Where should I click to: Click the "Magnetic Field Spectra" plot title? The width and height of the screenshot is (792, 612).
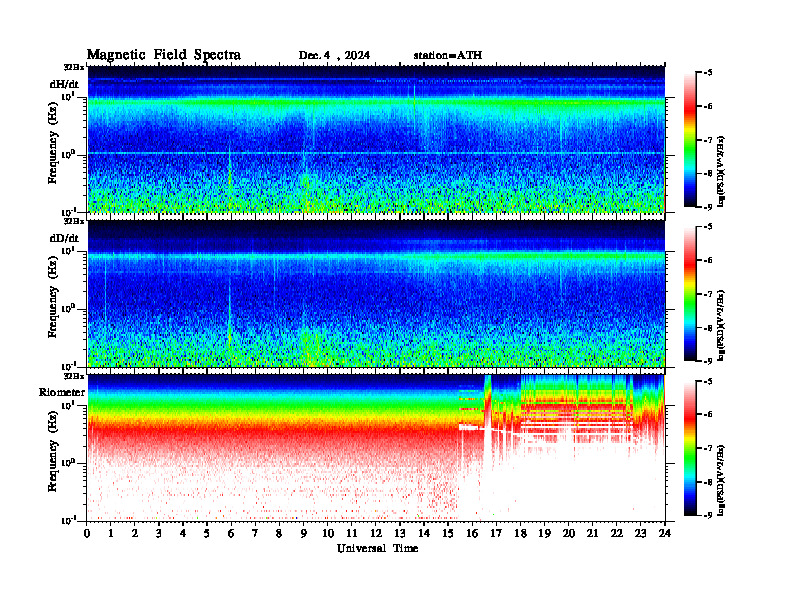tap(164, 55)
